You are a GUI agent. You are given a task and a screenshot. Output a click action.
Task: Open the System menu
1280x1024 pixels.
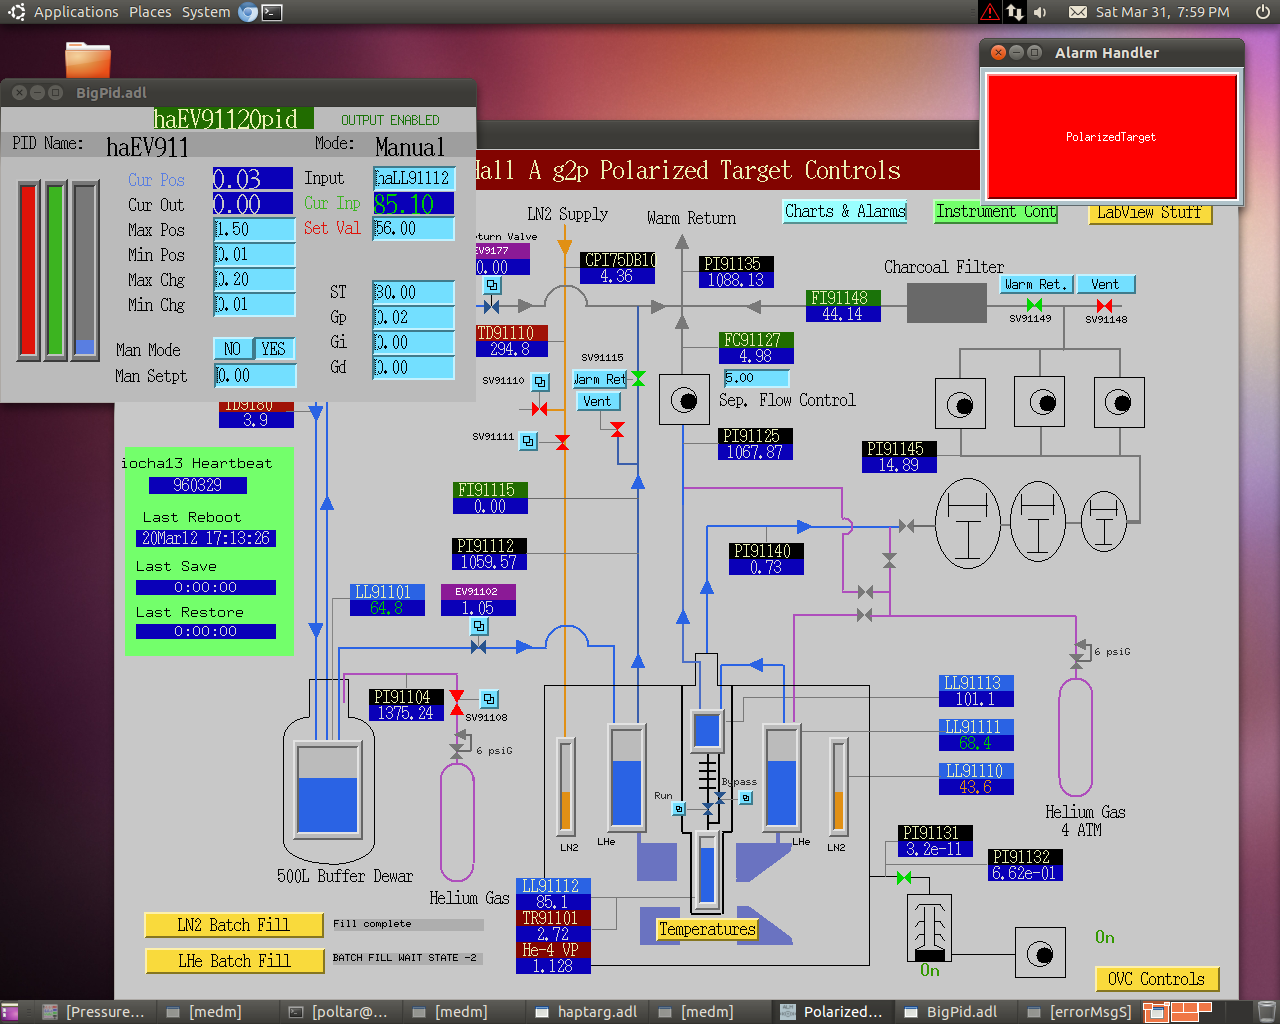206,12
